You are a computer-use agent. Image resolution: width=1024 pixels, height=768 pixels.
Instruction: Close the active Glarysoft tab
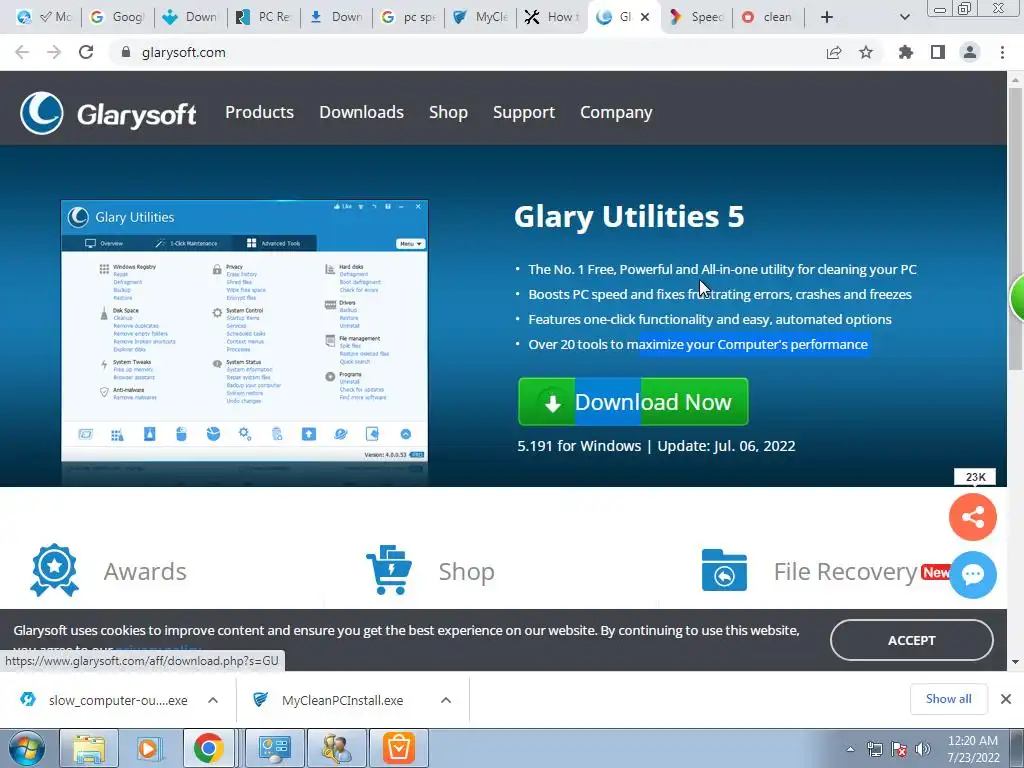click(645, 17)
